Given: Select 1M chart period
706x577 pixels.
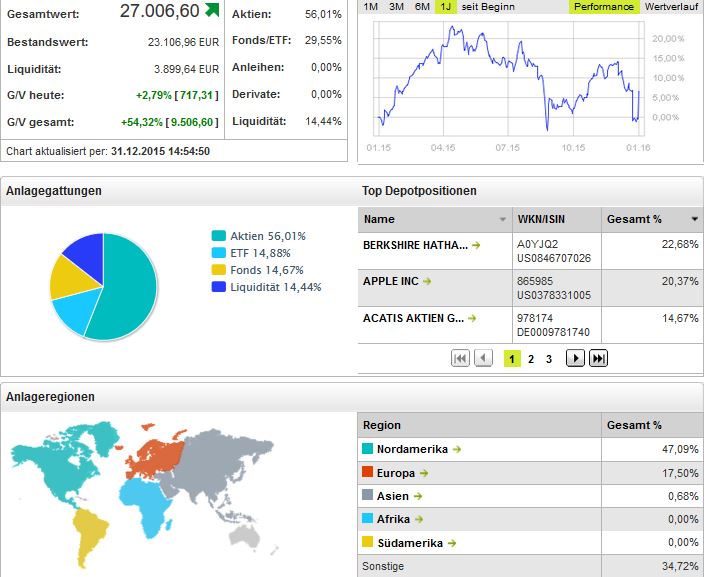Looking at the screenshot, I should 371,7.
